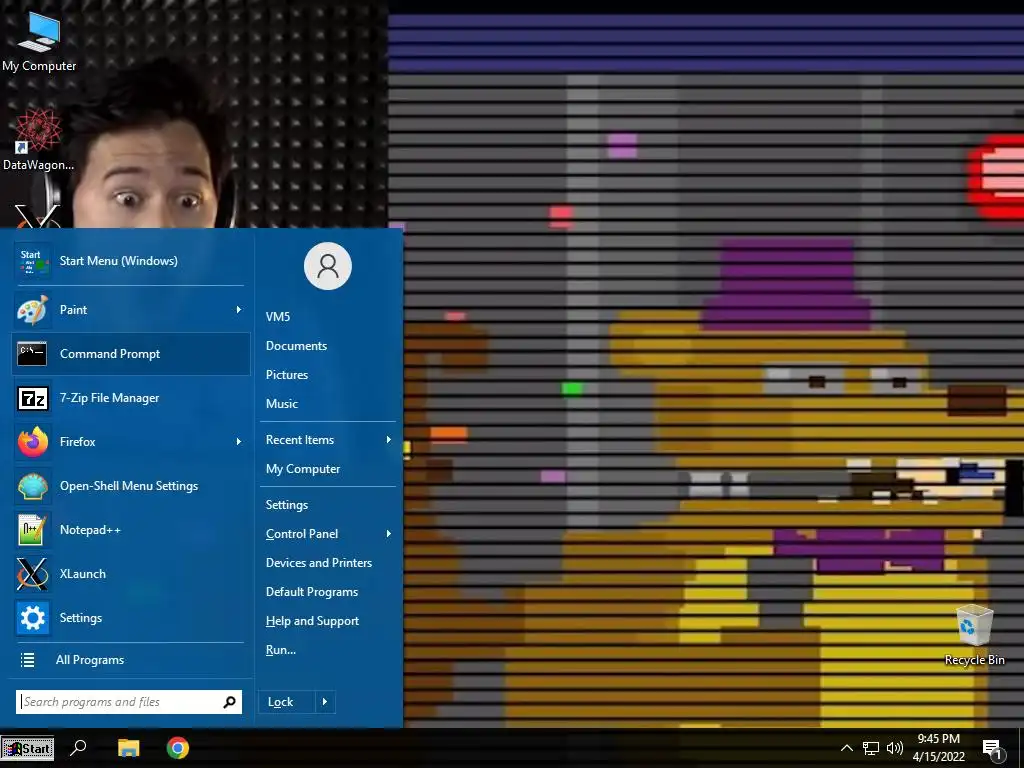The height and width of the screenshot is (768, 1024).
Task: Click the Command Prompt icon
Action: point(33,353)
